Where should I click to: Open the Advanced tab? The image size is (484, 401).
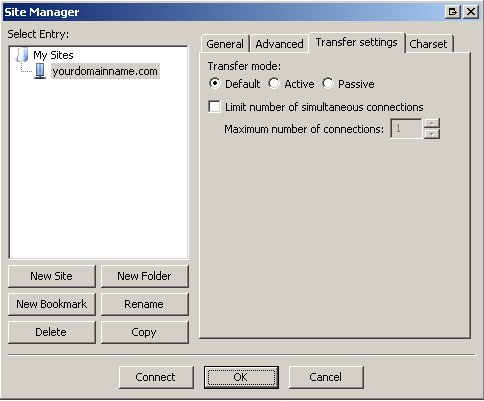click(x=279, y=44)
